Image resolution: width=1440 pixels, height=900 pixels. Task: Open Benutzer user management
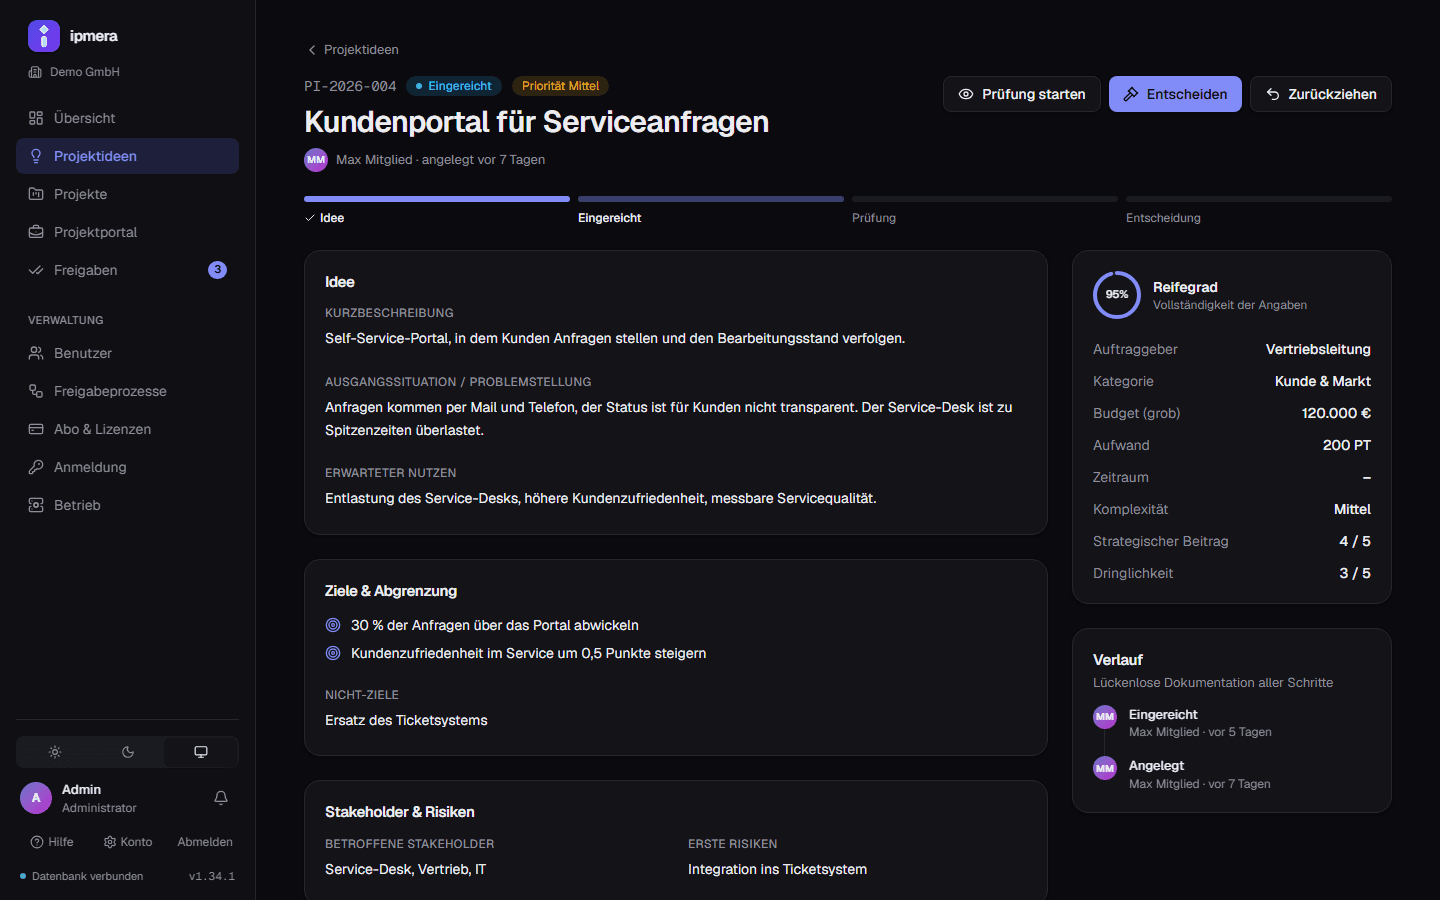coord(127,353)
